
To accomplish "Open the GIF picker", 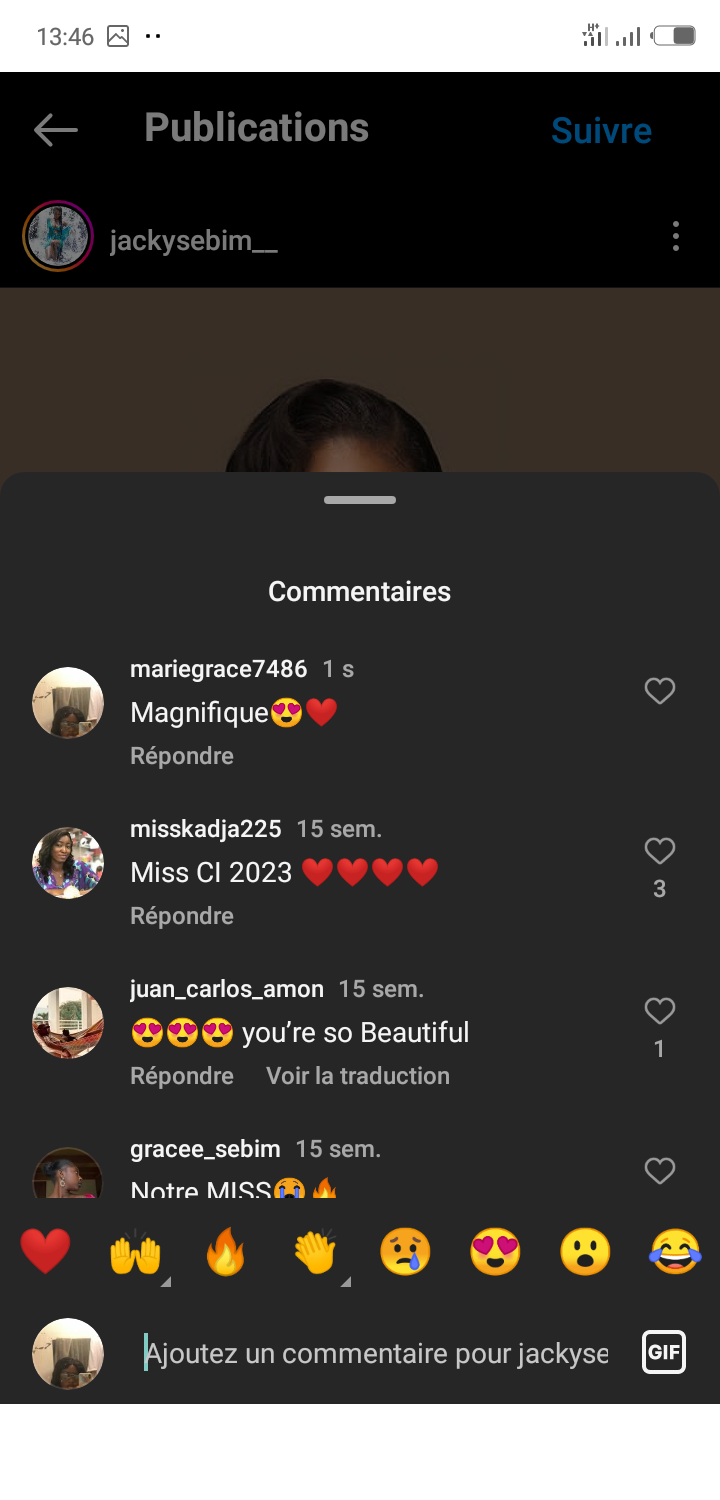I will [664, 1353].
